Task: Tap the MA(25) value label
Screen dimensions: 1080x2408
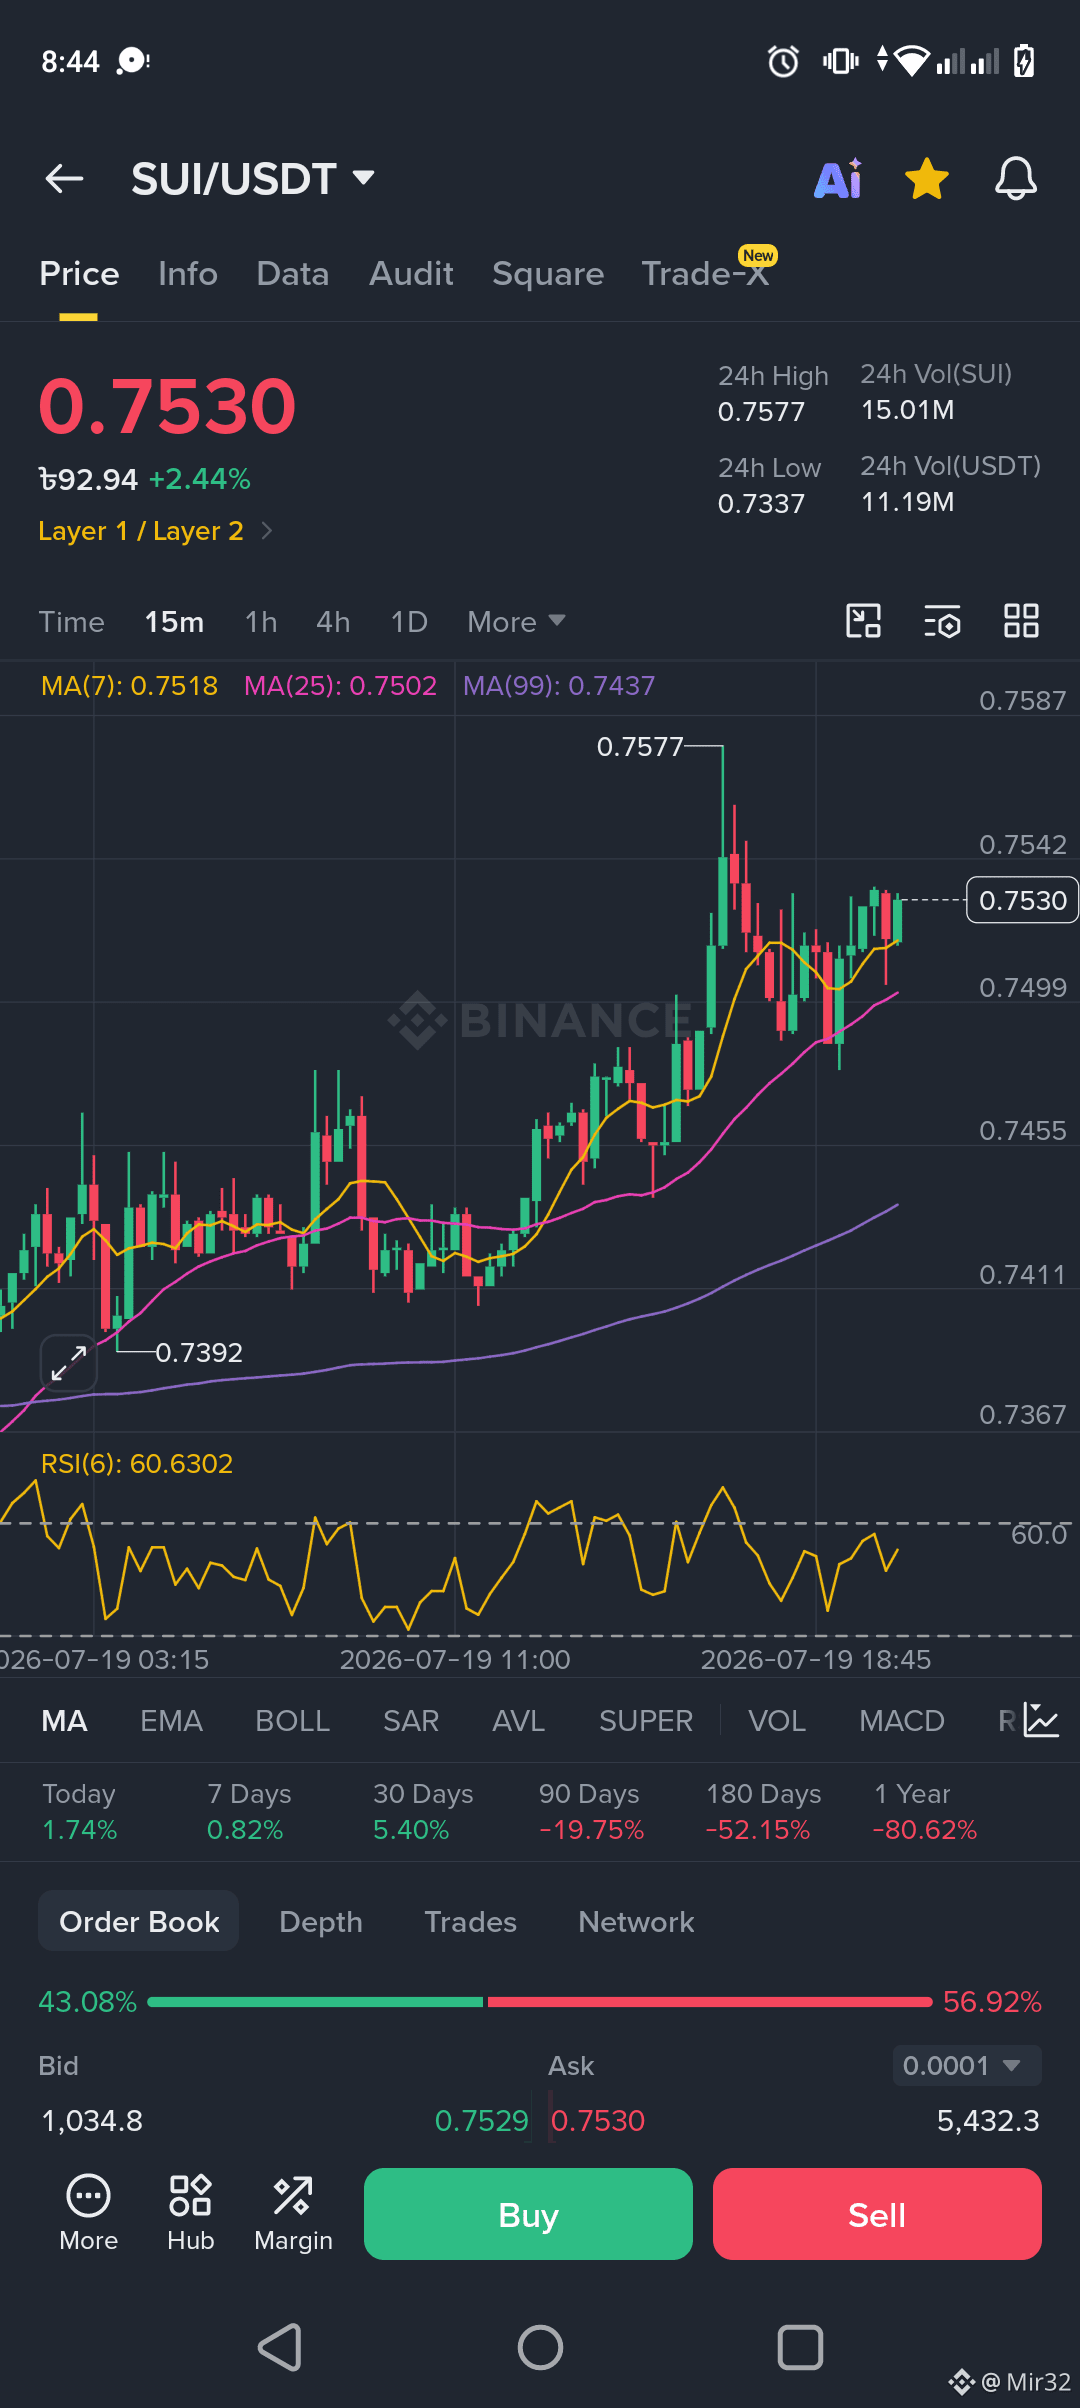Action: coord(340,686)
